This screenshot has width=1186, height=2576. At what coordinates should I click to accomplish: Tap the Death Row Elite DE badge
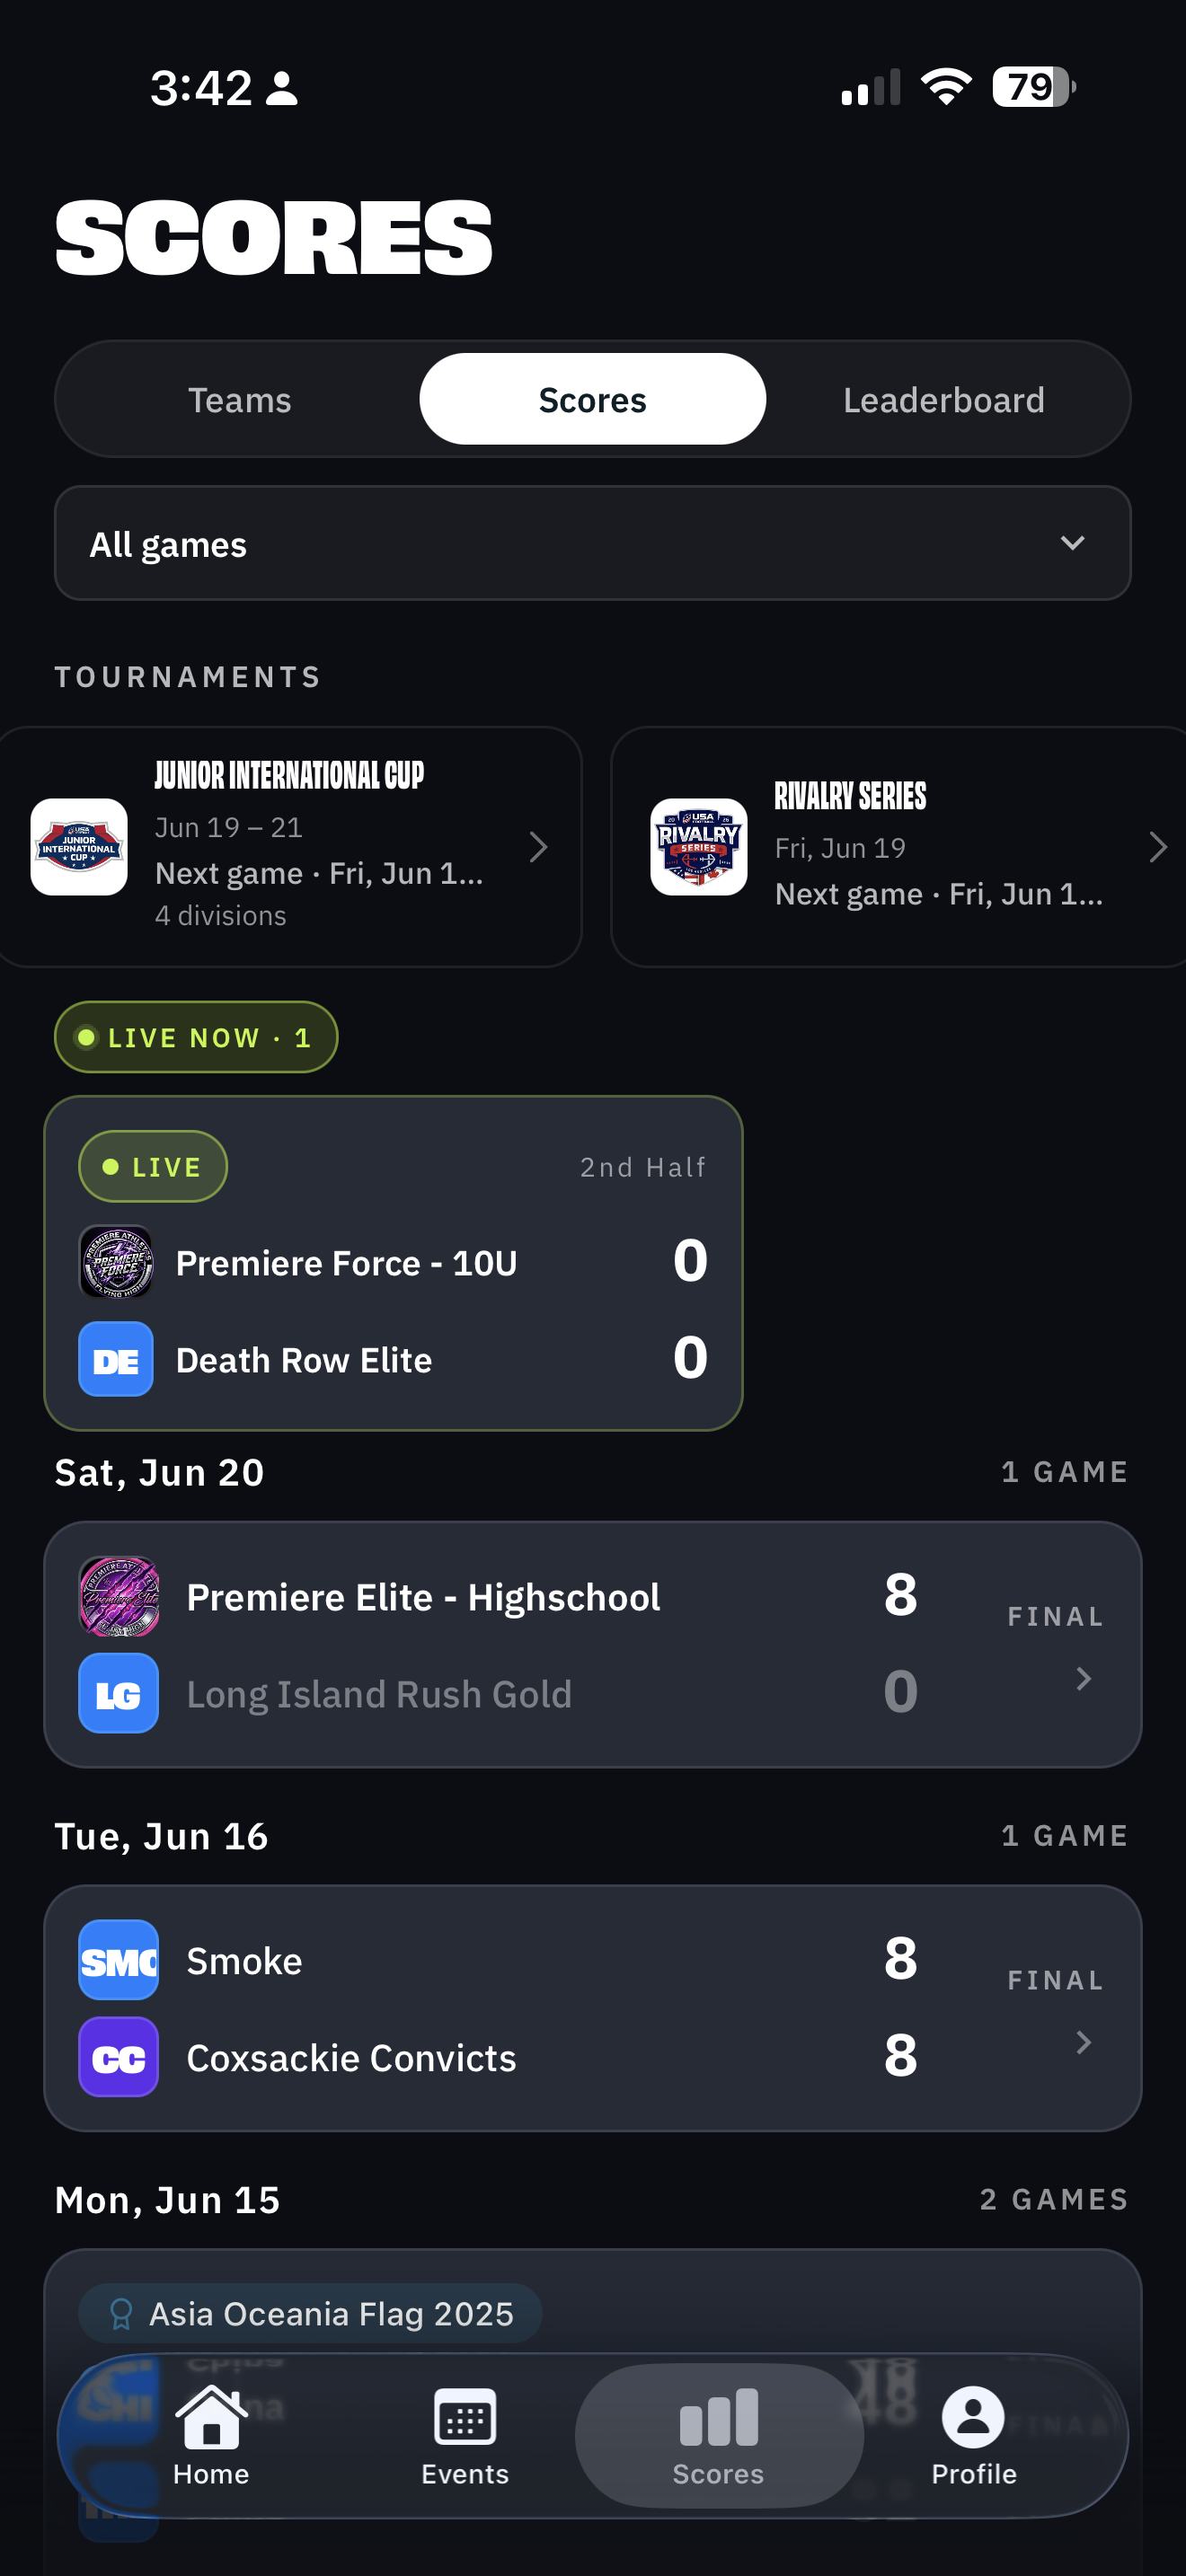point(116,1359)
